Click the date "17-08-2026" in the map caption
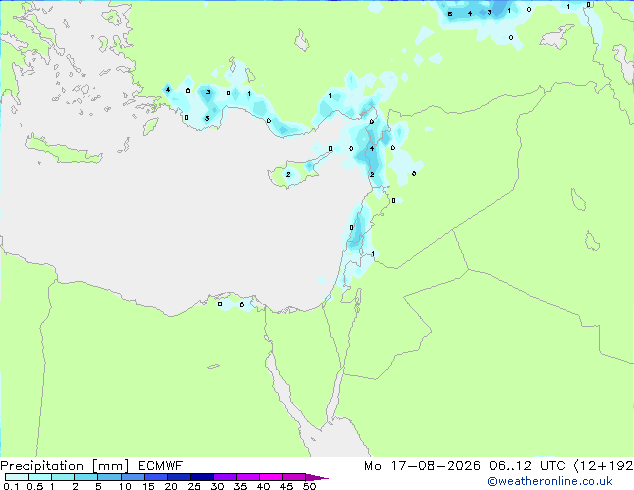634x490 pixels. (x=435, y=466)
